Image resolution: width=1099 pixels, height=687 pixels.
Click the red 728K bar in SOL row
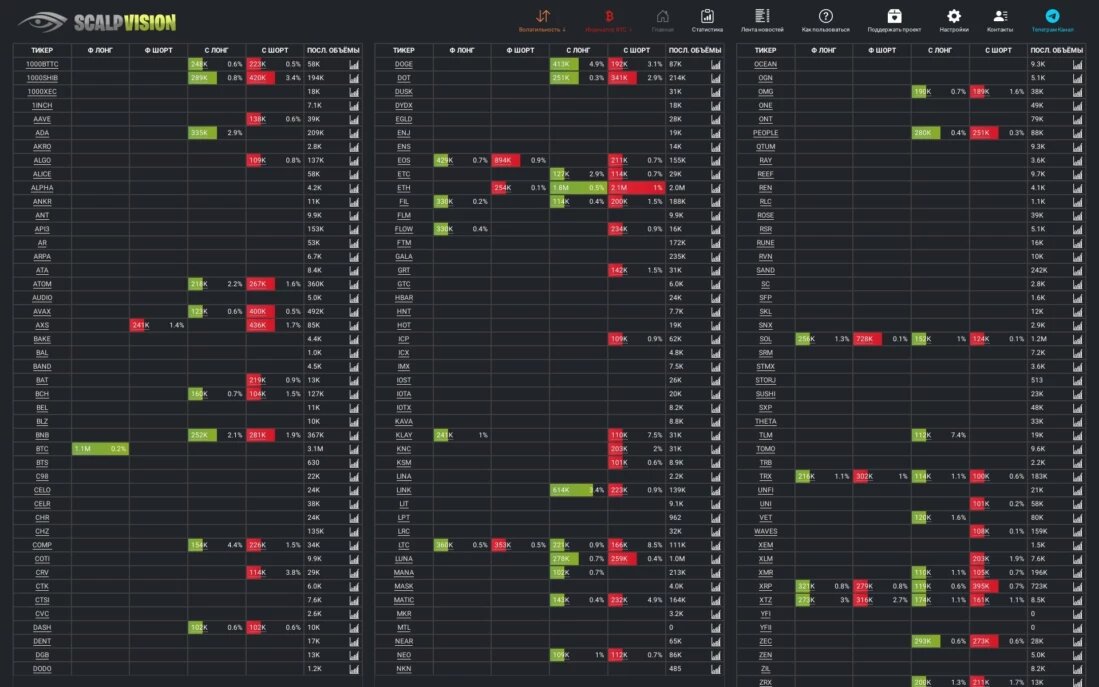tap(867, 339)
